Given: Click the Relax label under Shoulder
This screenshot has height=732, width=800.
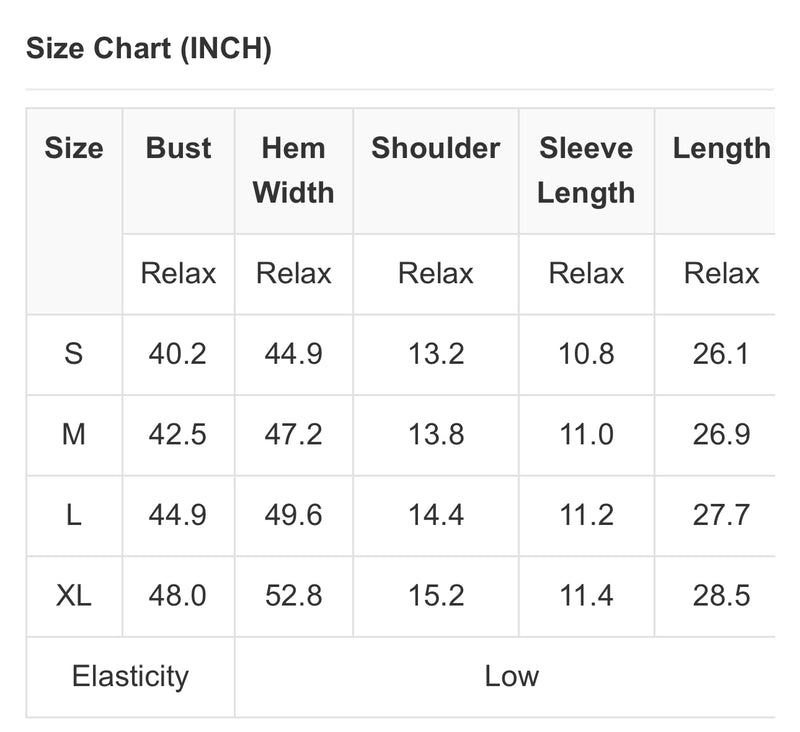Looking at the screenshot, I should tap(436, 273).
